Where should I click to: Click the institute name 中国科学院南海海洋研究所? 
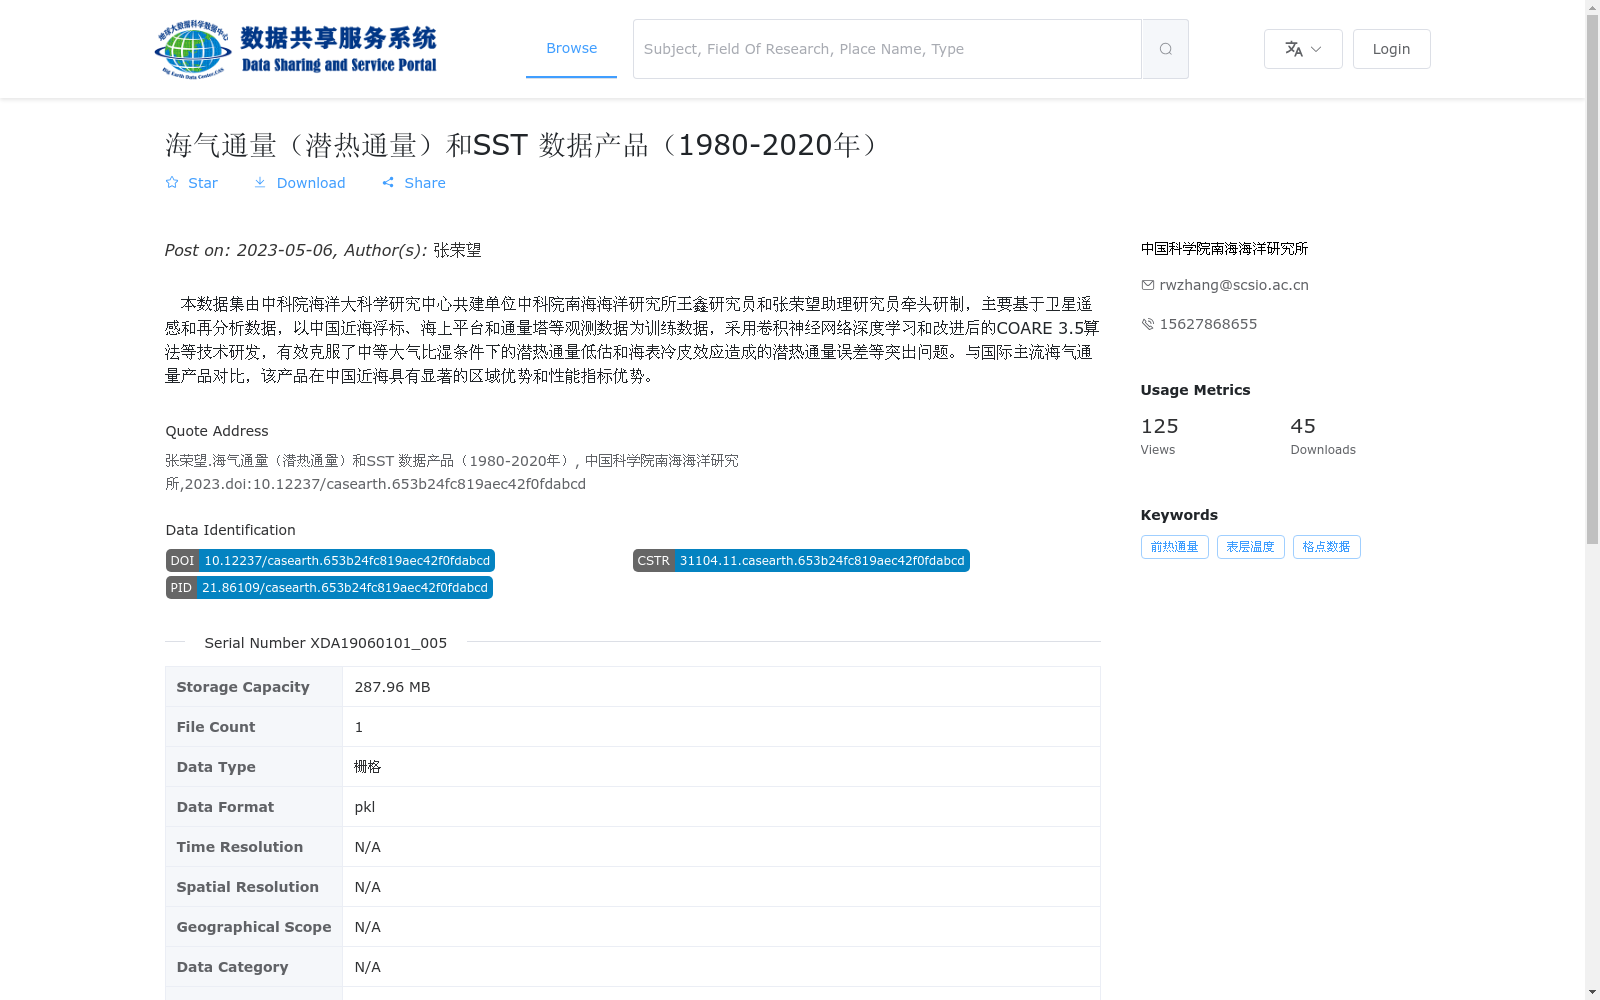point(1224,249)
